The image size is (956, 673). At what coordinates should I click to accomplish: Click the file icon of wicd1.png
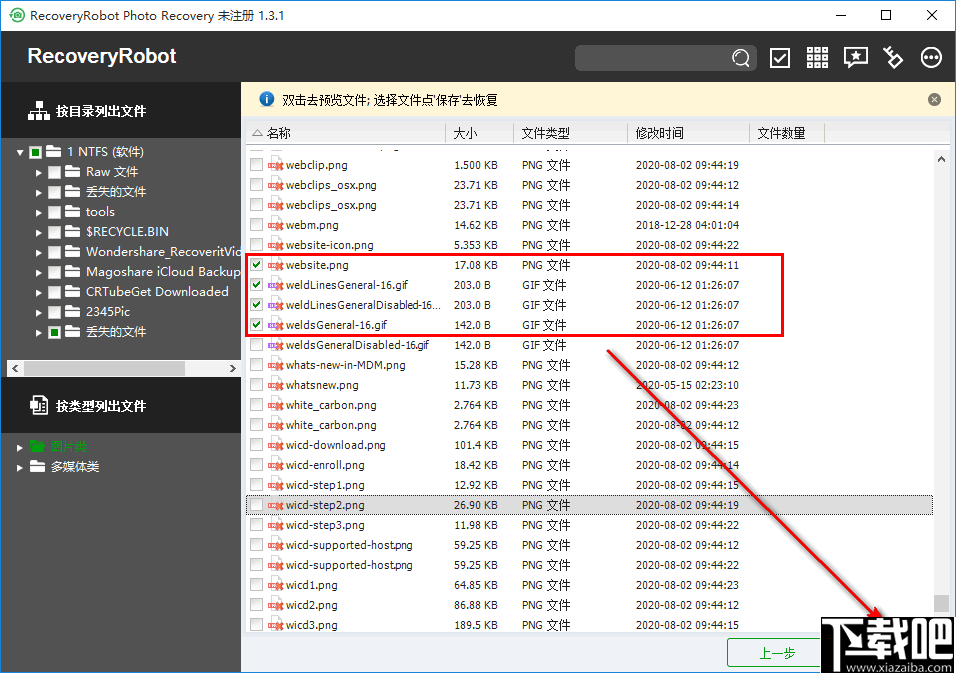point(276,585)
